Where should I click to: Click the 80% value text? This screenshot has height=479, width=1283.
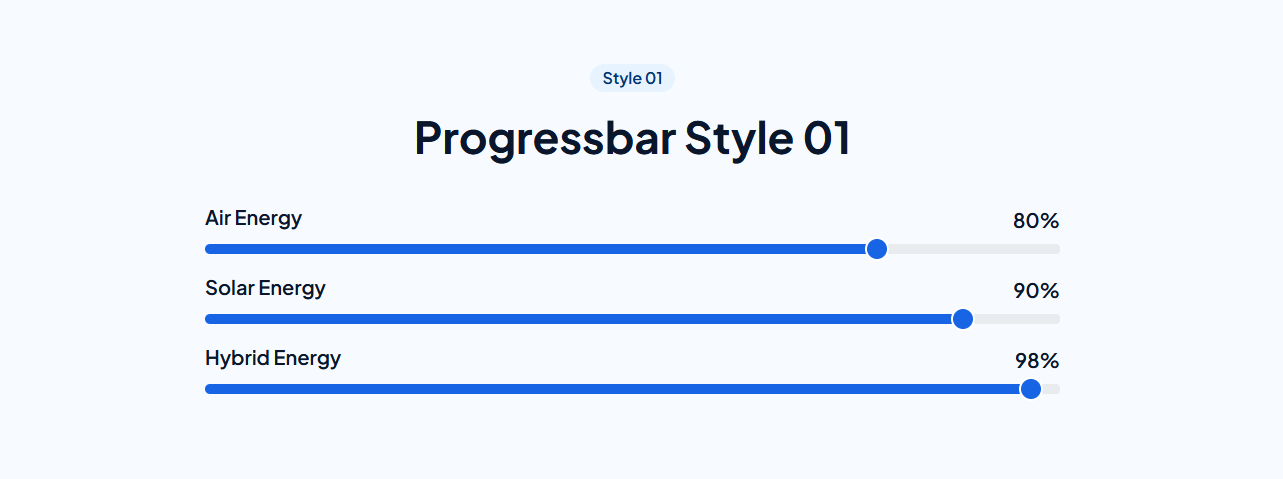(x=1036, y=221)
